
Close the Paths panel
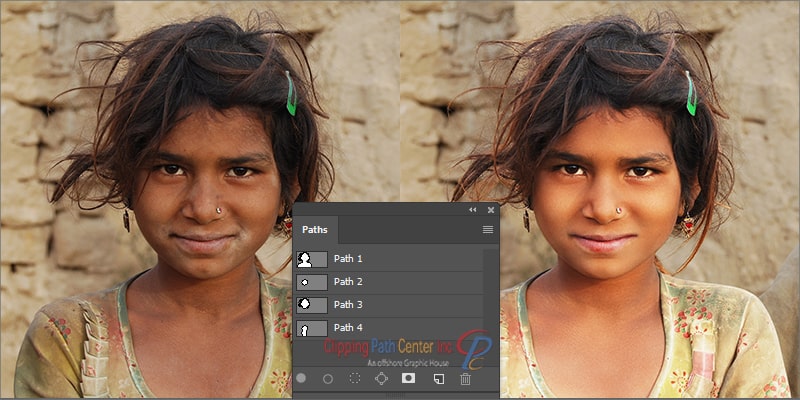click(x=491, y=210)
